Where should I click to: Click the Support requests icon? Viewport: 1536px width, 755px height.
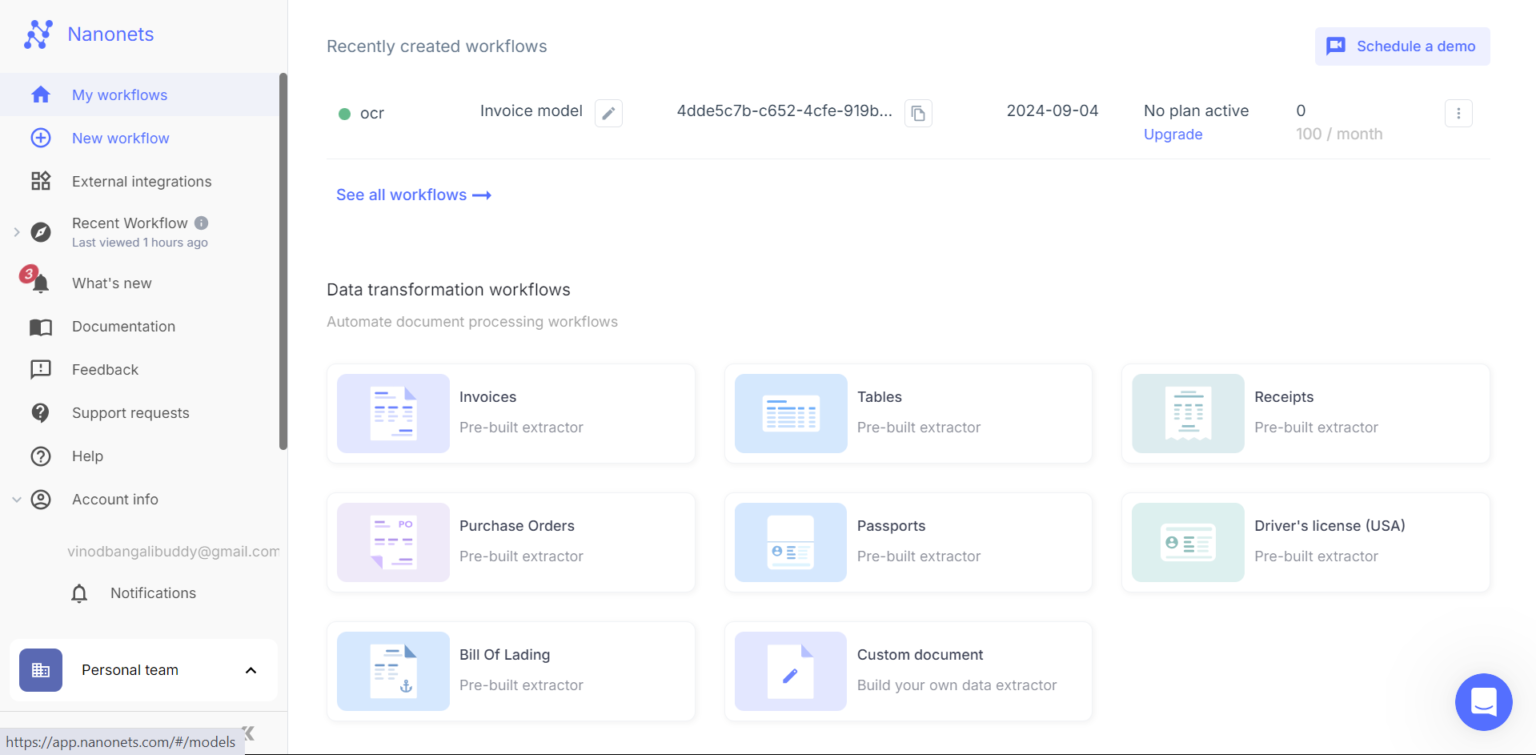pyautogui.click(x=40, y=413)
